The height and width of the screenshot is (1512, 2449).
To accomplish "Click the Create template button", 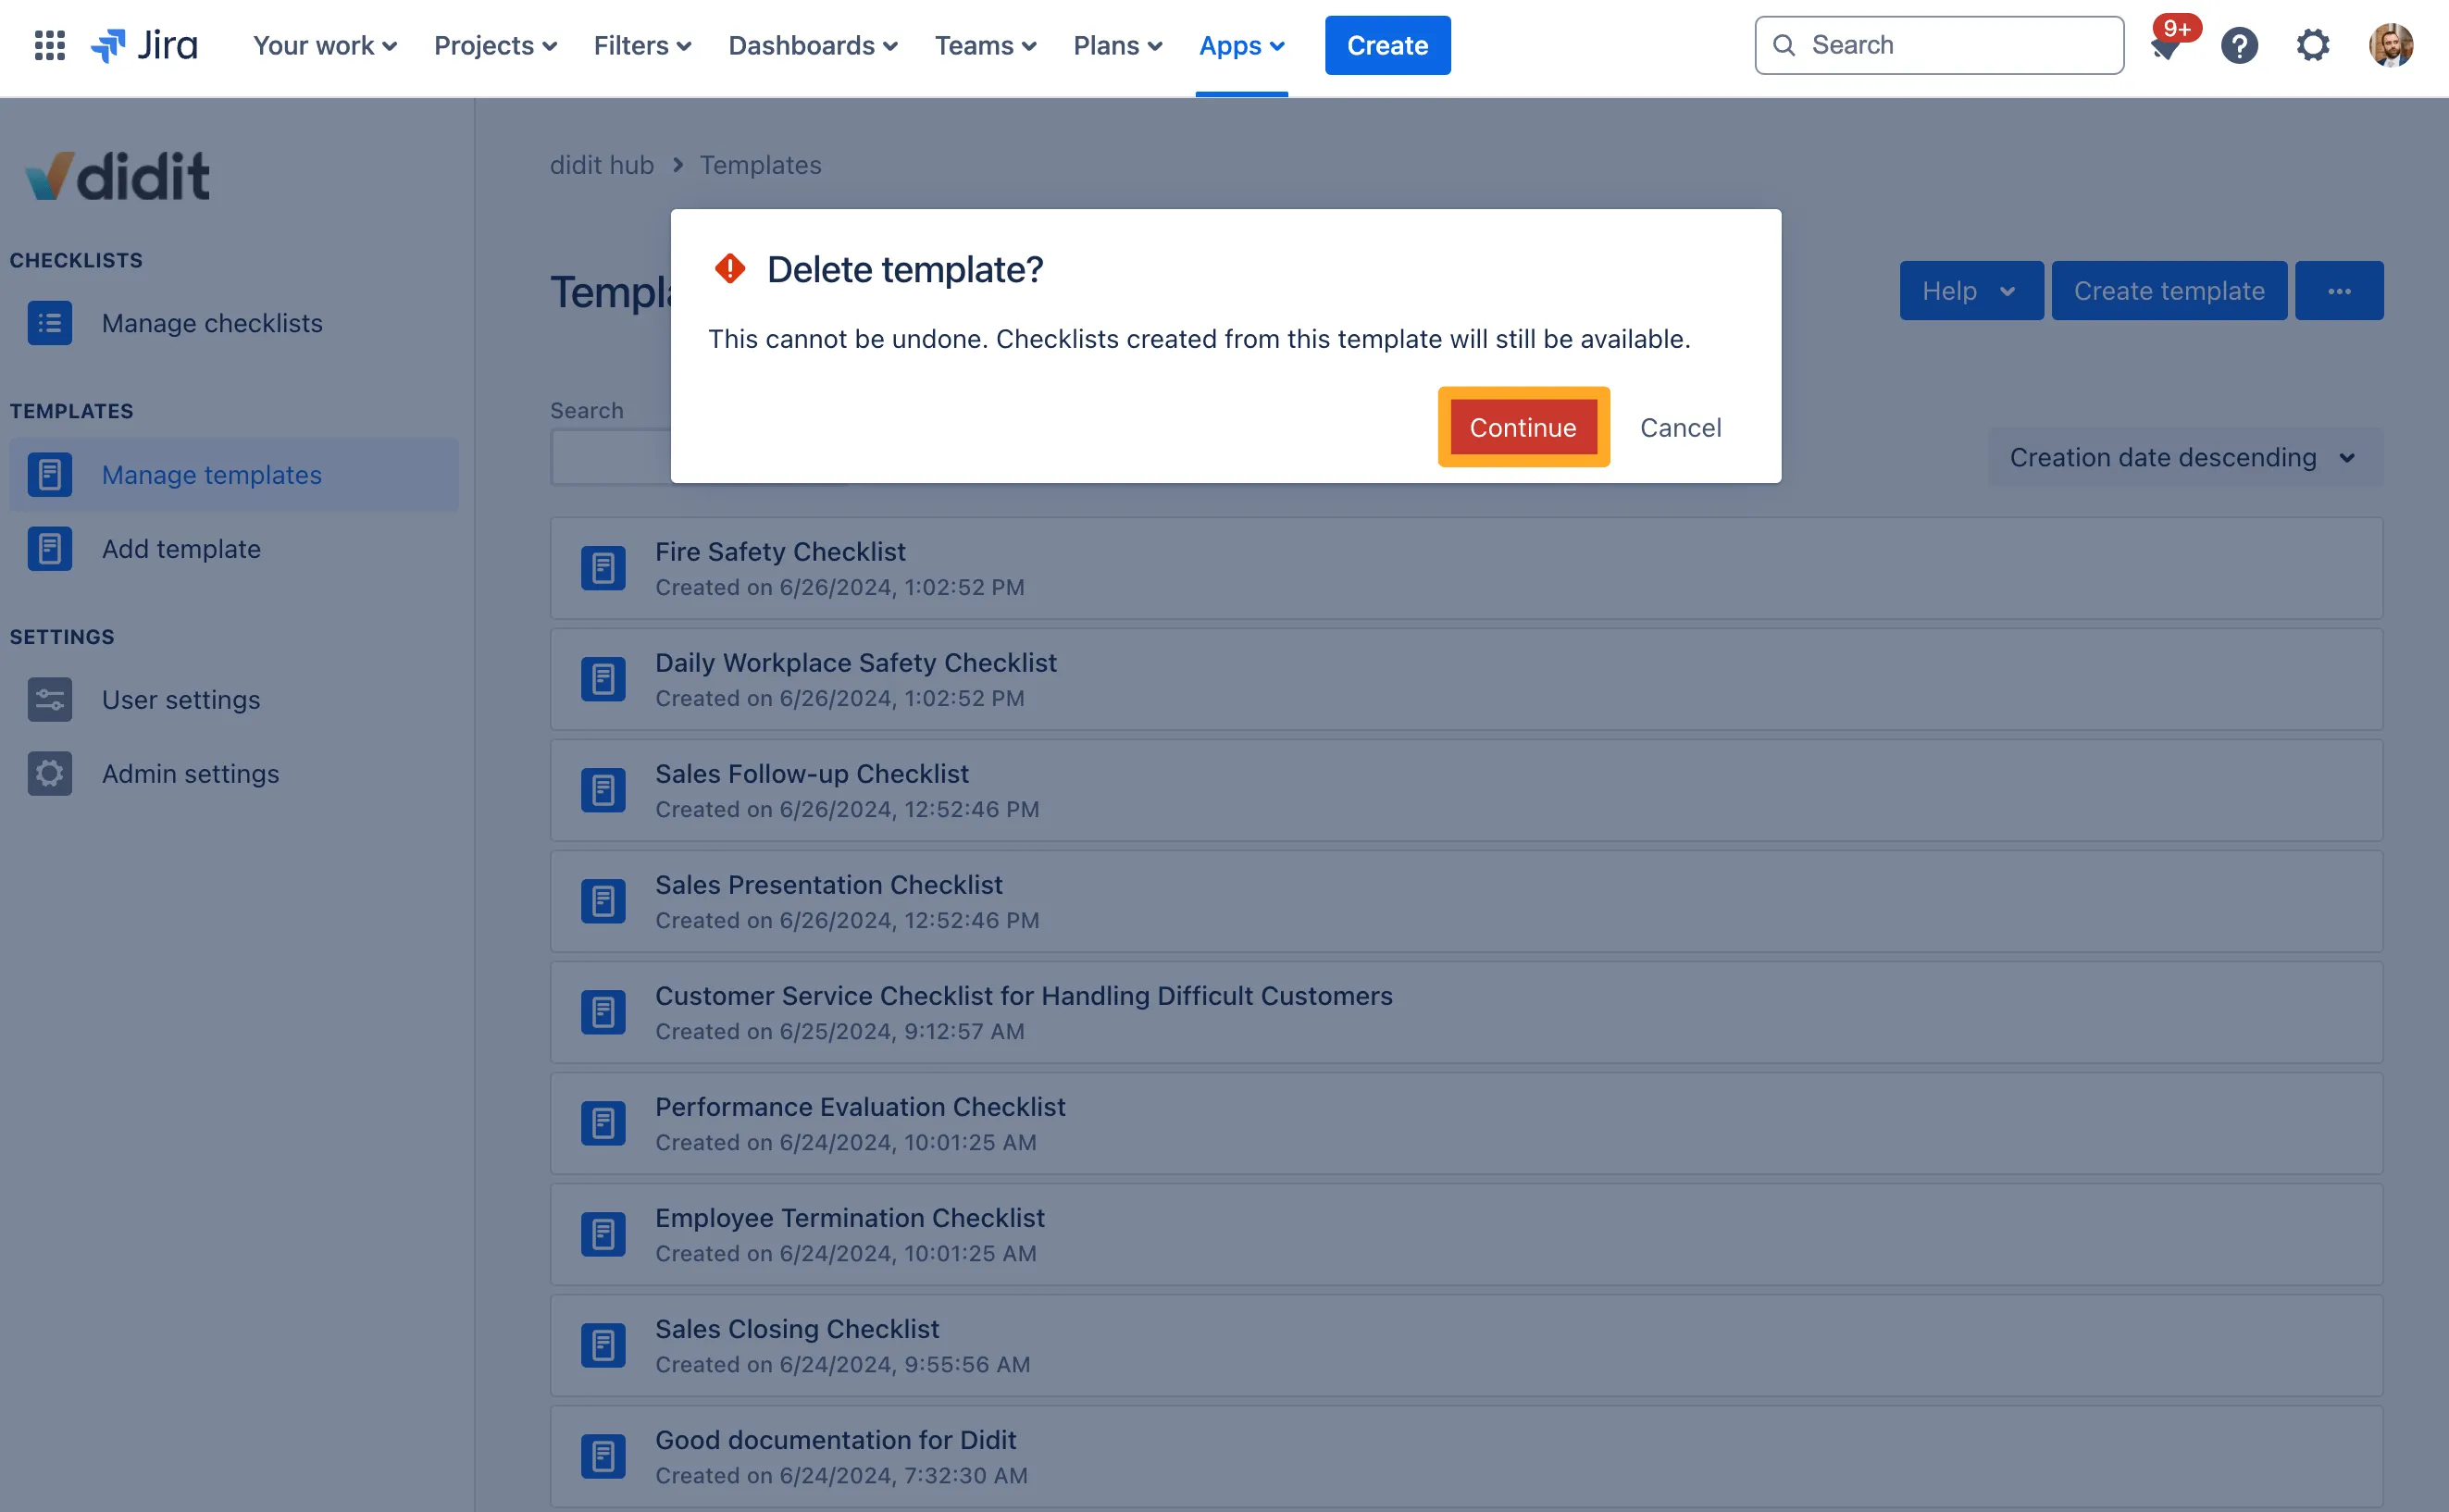I will [x=2168, y=291].
